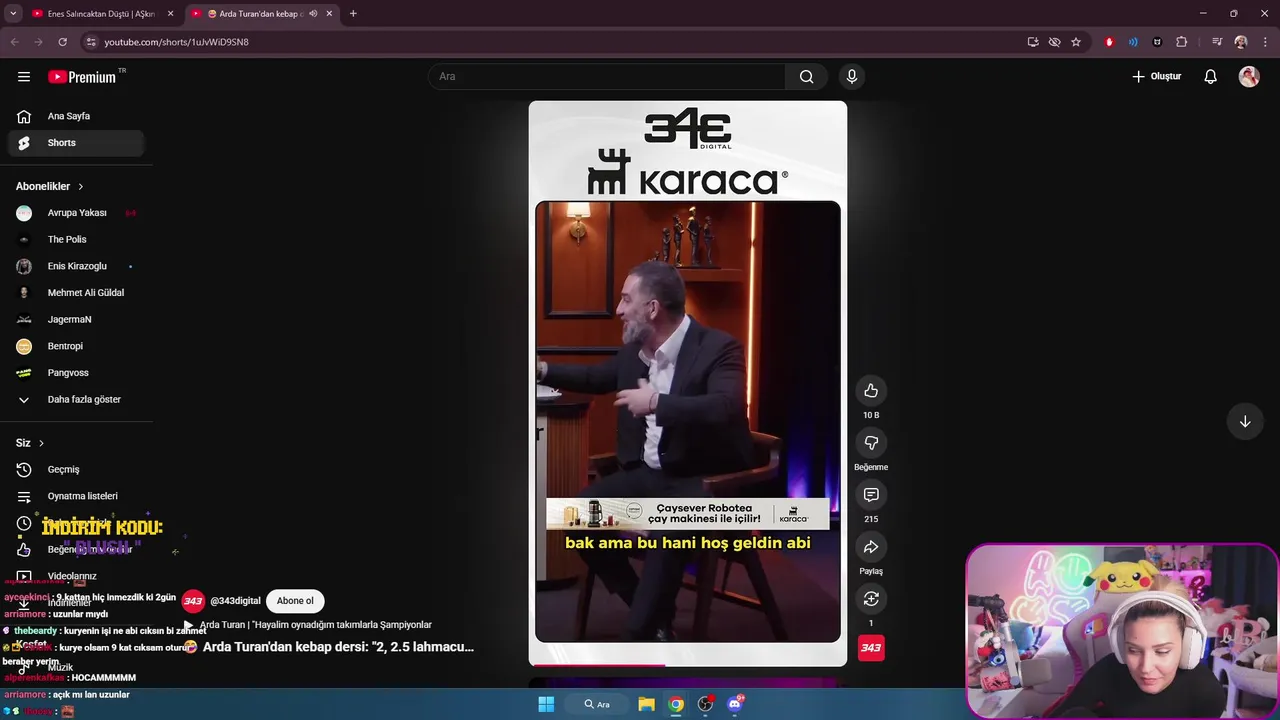Mute the Arda Turan tab audio
The width and height of the screenshot is (1280, 720).
[x=313, y=14]
